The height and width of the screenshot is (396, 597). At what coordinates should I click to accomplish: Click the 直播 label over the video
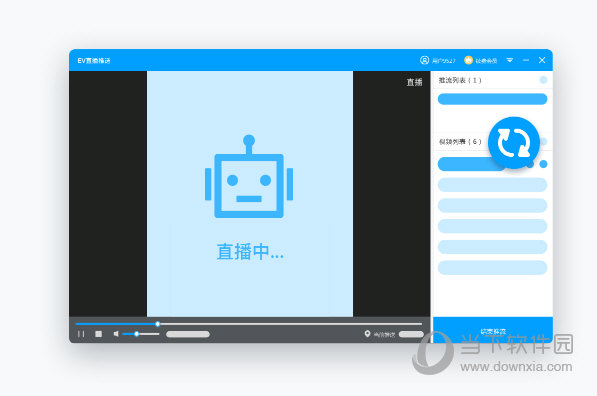tap(414, 82)
